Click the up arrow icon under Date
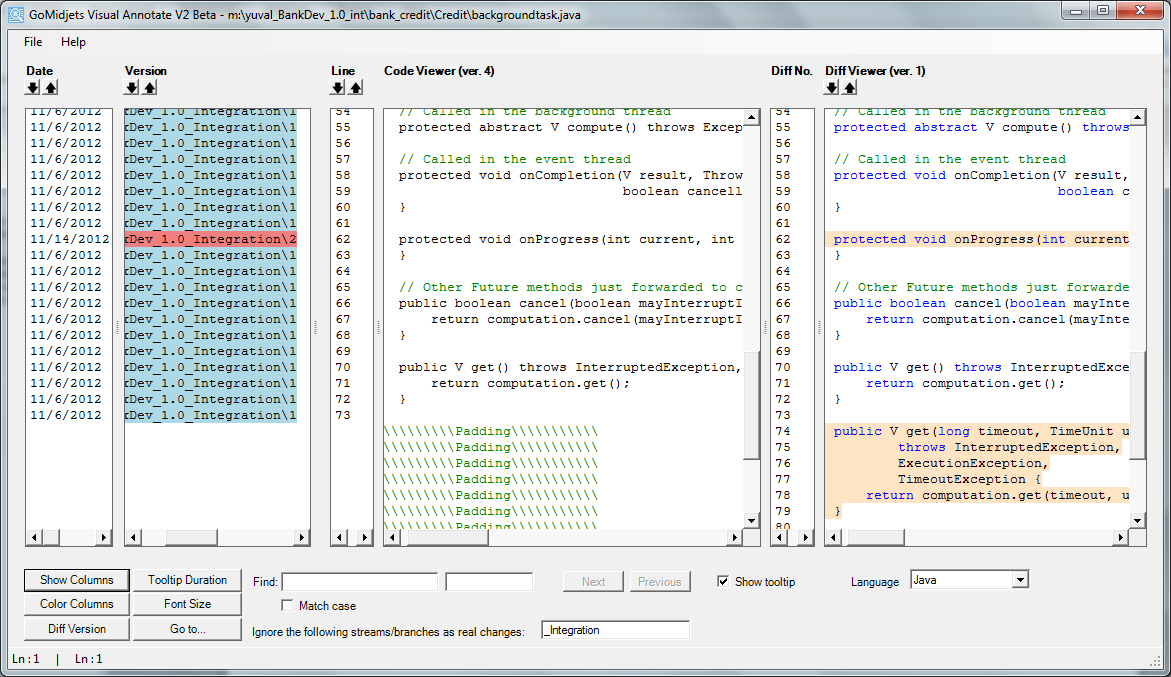The width and height of the screenshot is (1171, 677). pyautogui.click(x=51, y=88)
